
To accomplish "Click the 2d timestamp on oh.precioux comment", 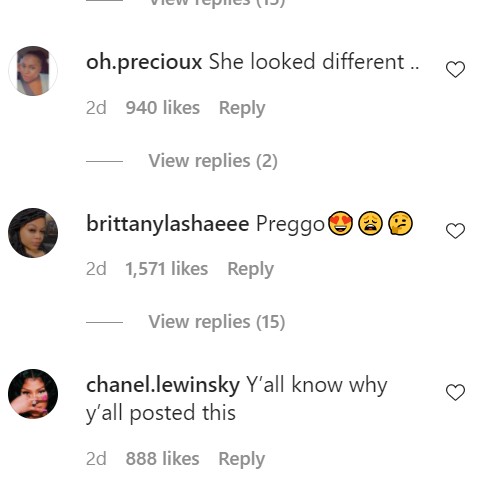I will (96, 108).
